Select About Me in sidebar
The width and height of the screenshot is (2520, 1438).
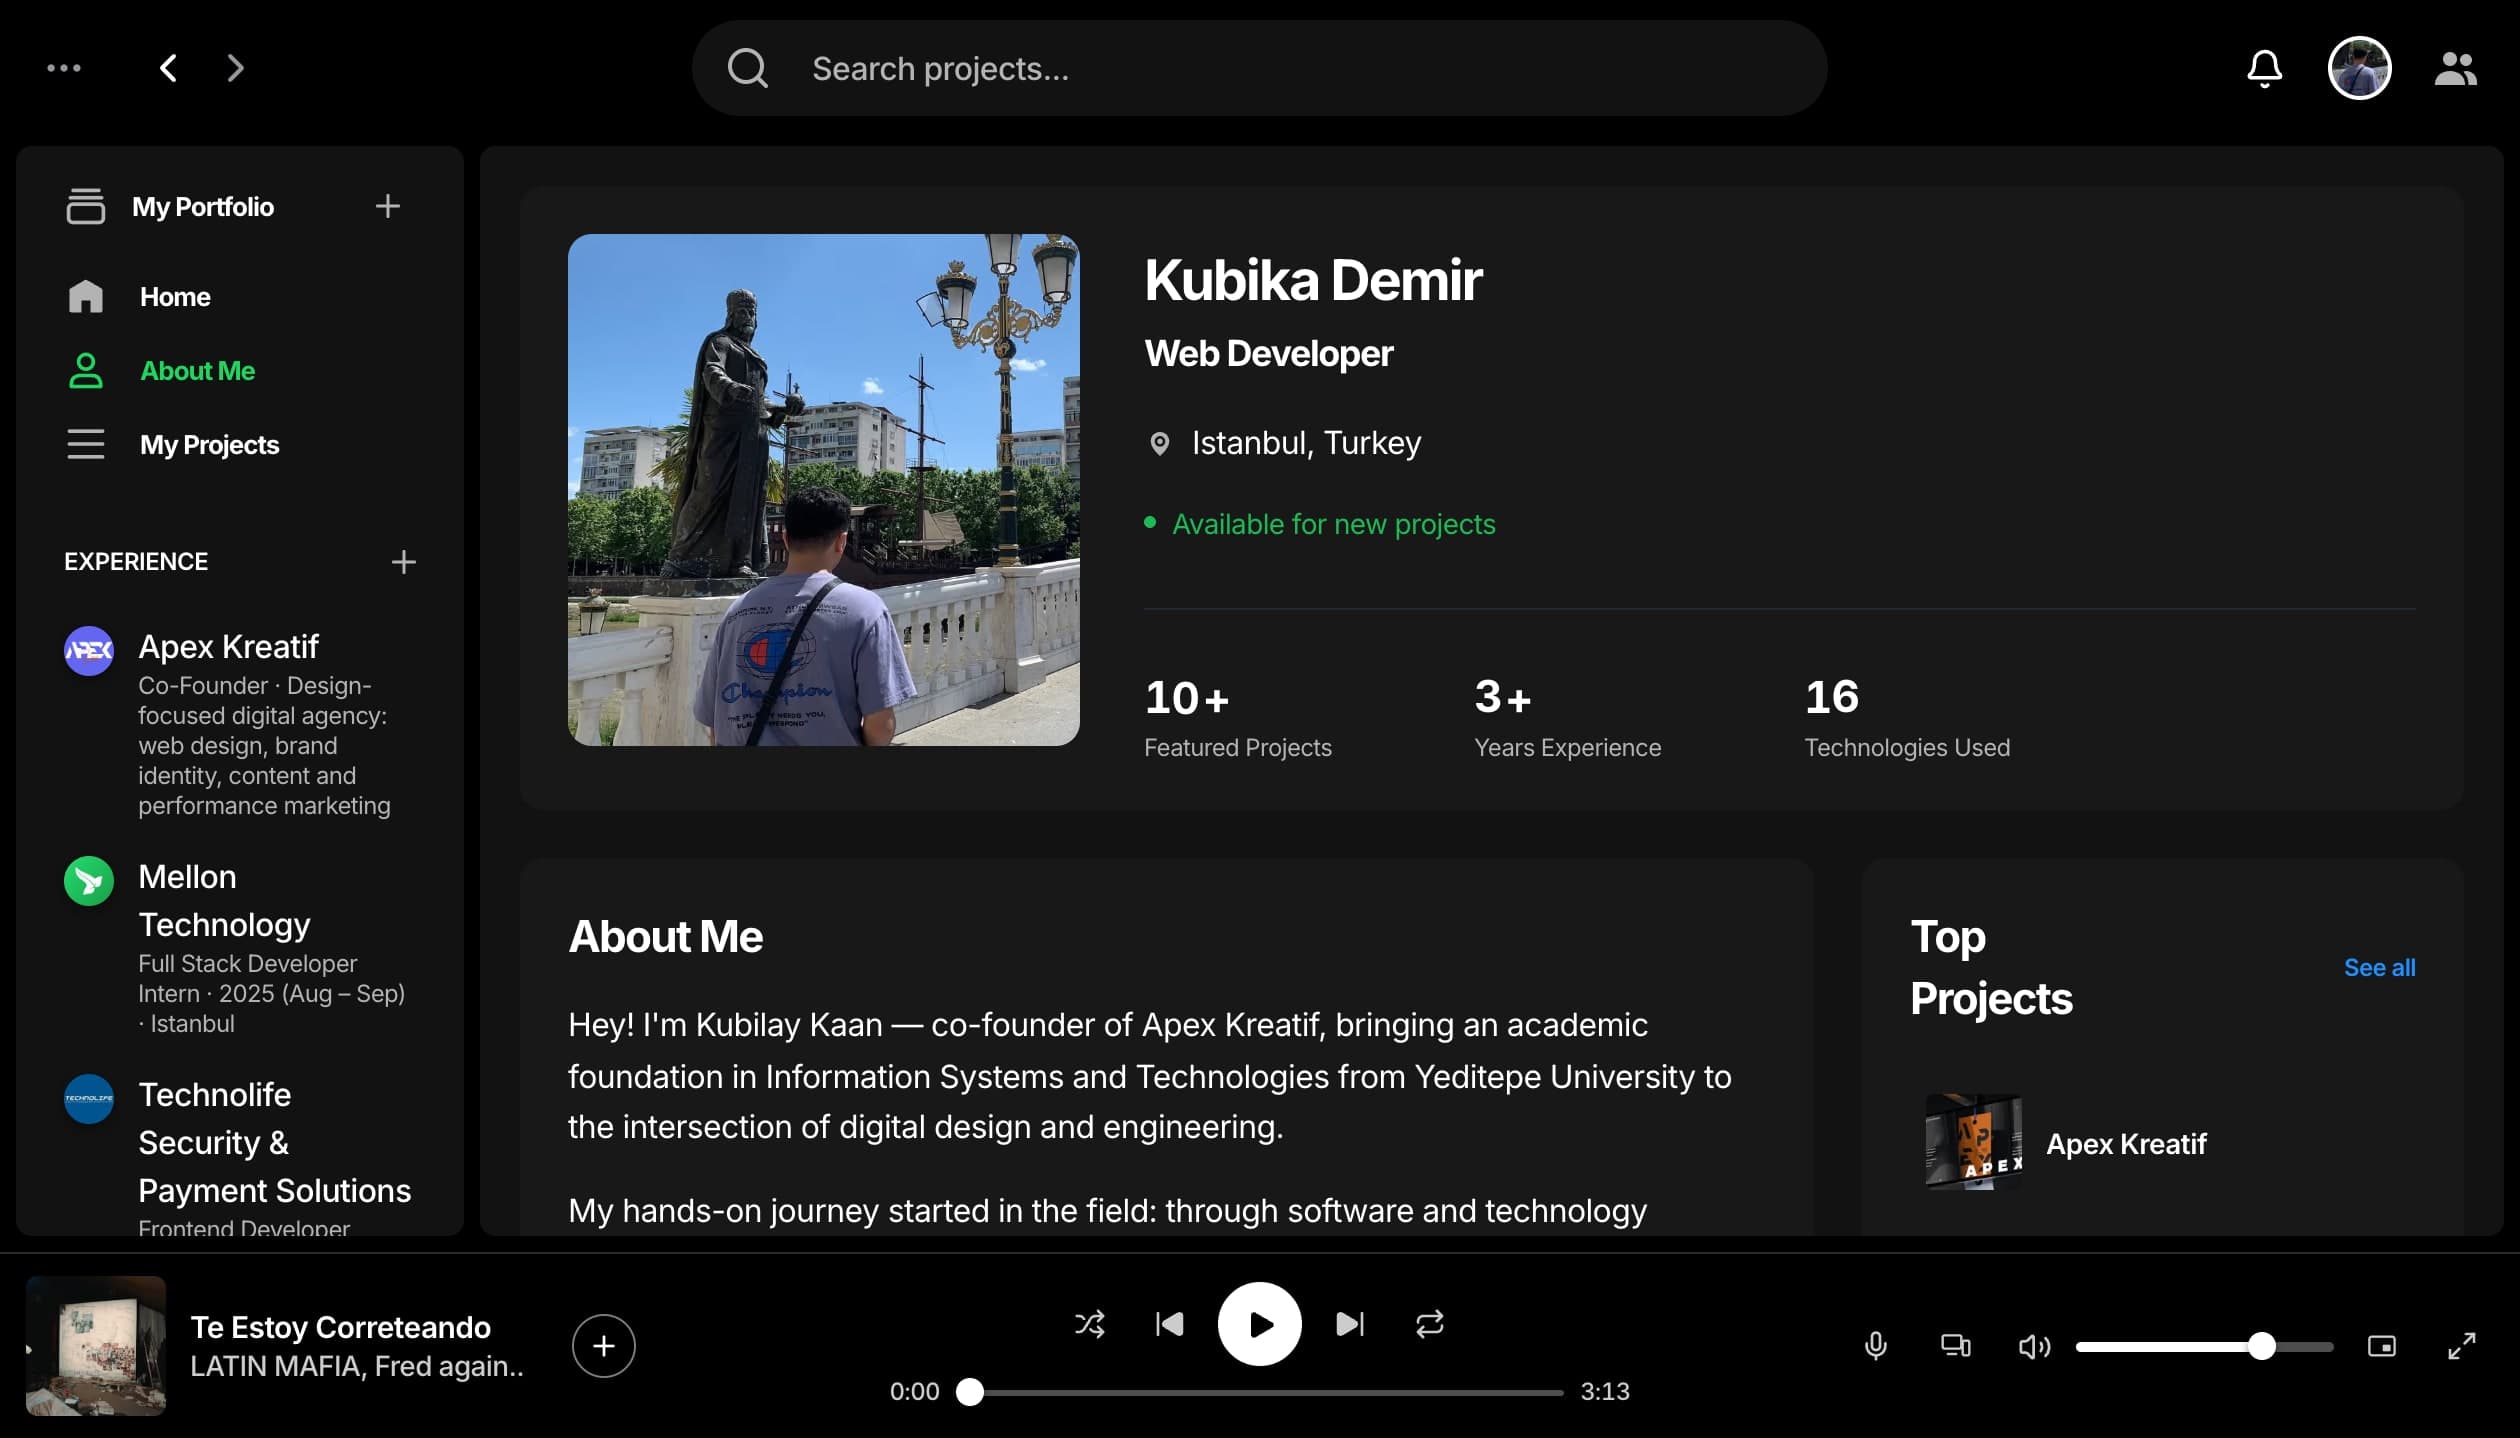click(x=240, y=371)
